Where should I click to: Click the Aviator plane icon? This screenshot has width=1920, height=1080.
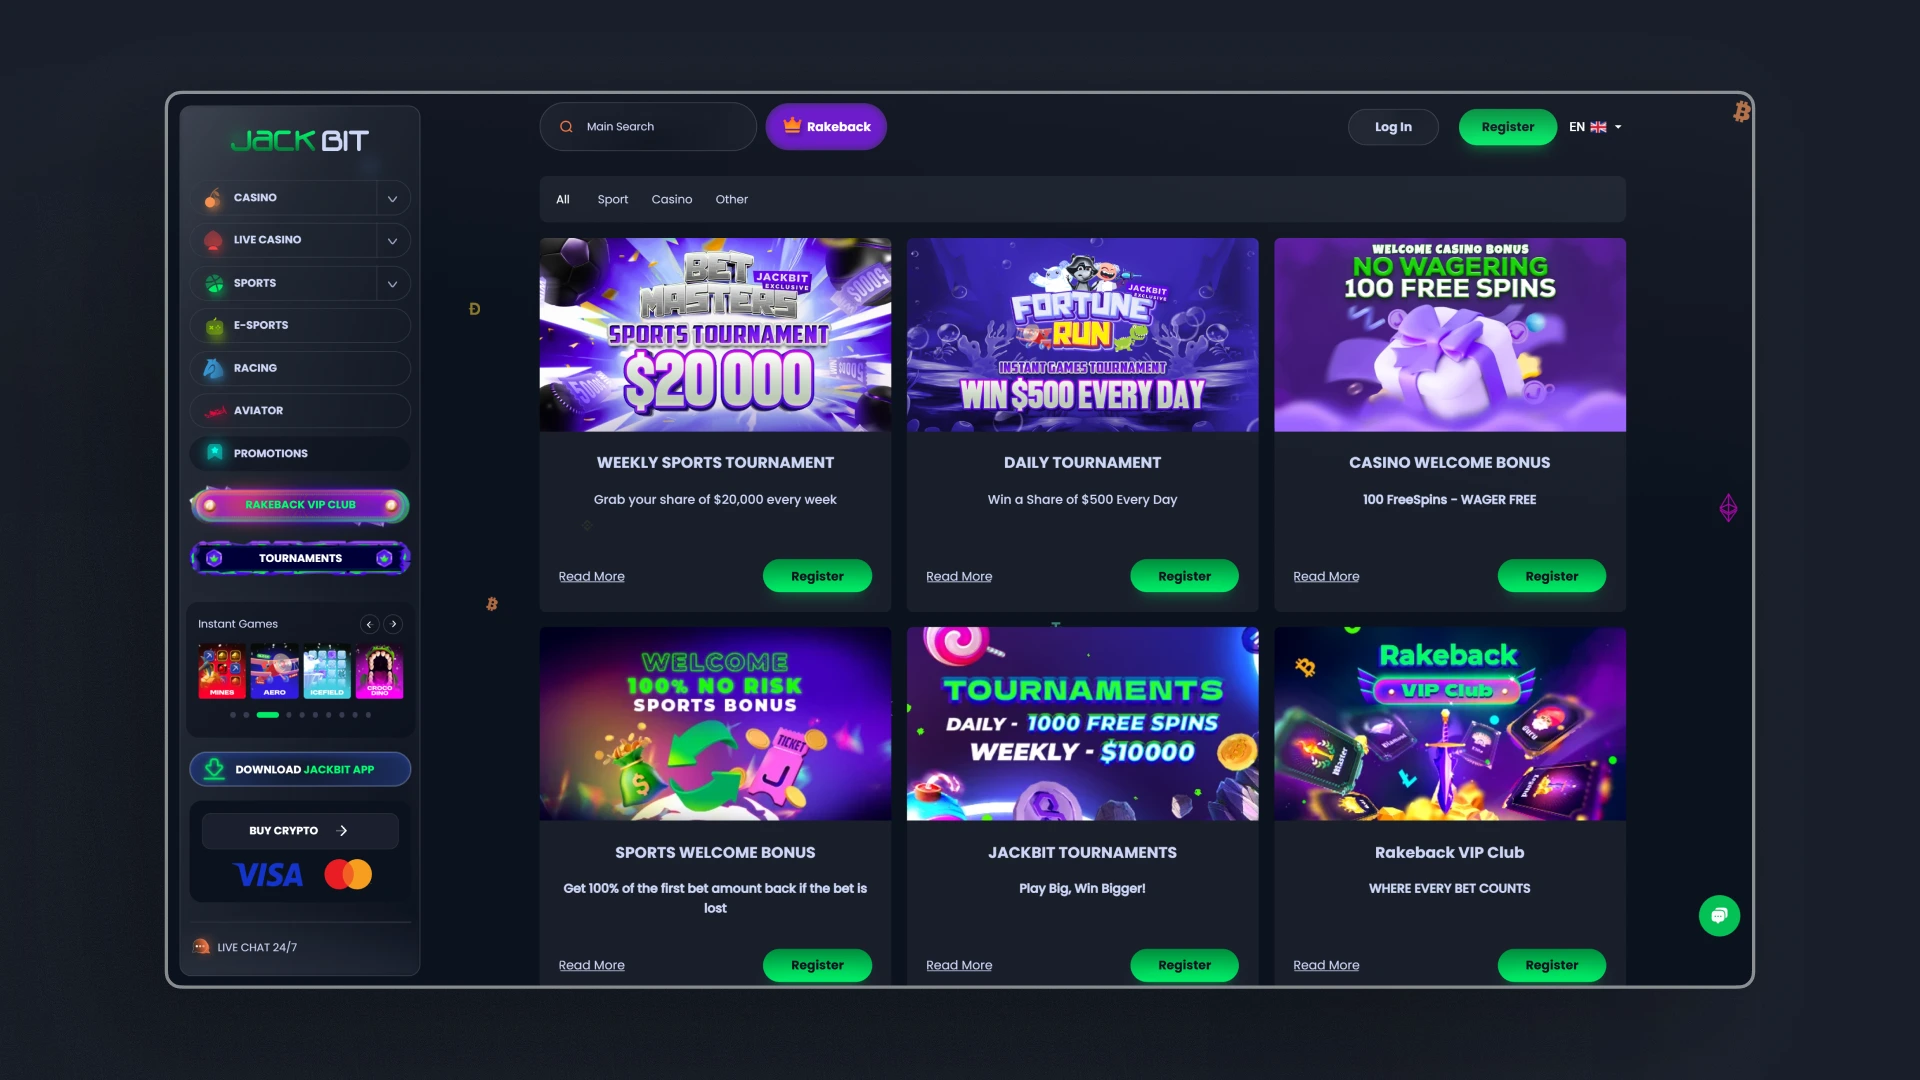(214, 411)
